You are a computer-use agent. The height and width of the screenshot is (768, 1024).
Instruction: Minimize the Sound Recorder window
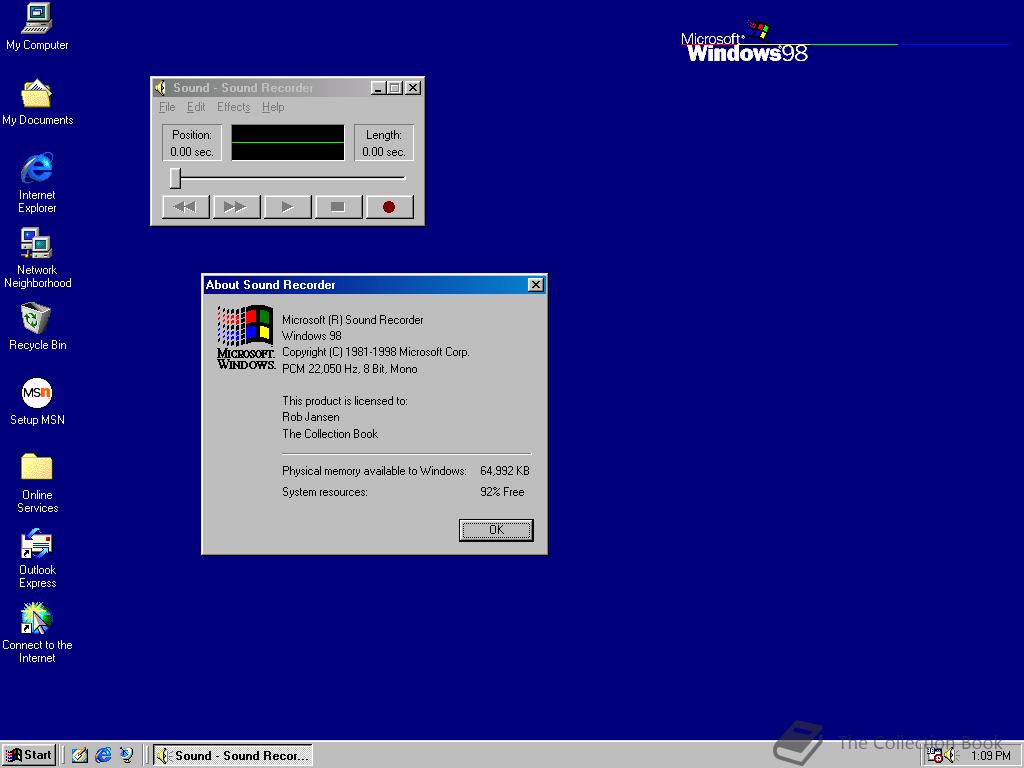coord(378,88)
